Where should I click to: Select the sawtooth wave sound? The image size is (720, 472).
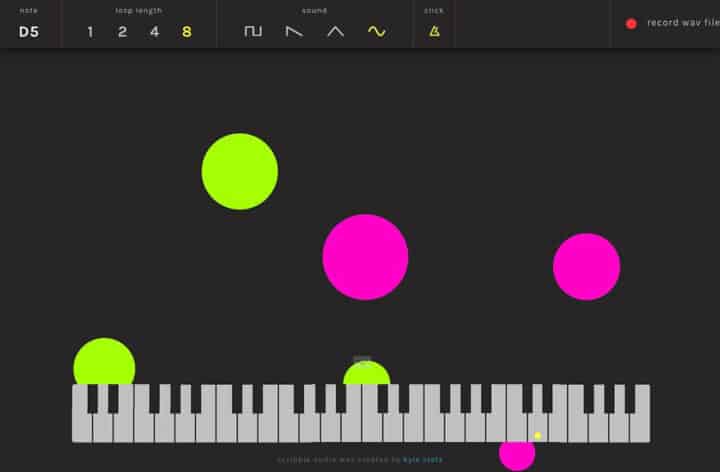pos(294,31)
